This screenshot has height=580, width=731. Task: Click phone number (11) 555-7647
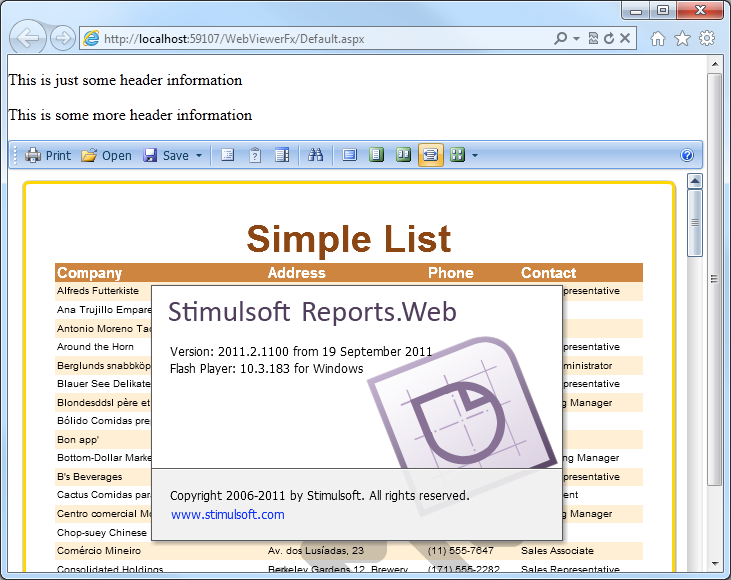[x=461, y=551]
